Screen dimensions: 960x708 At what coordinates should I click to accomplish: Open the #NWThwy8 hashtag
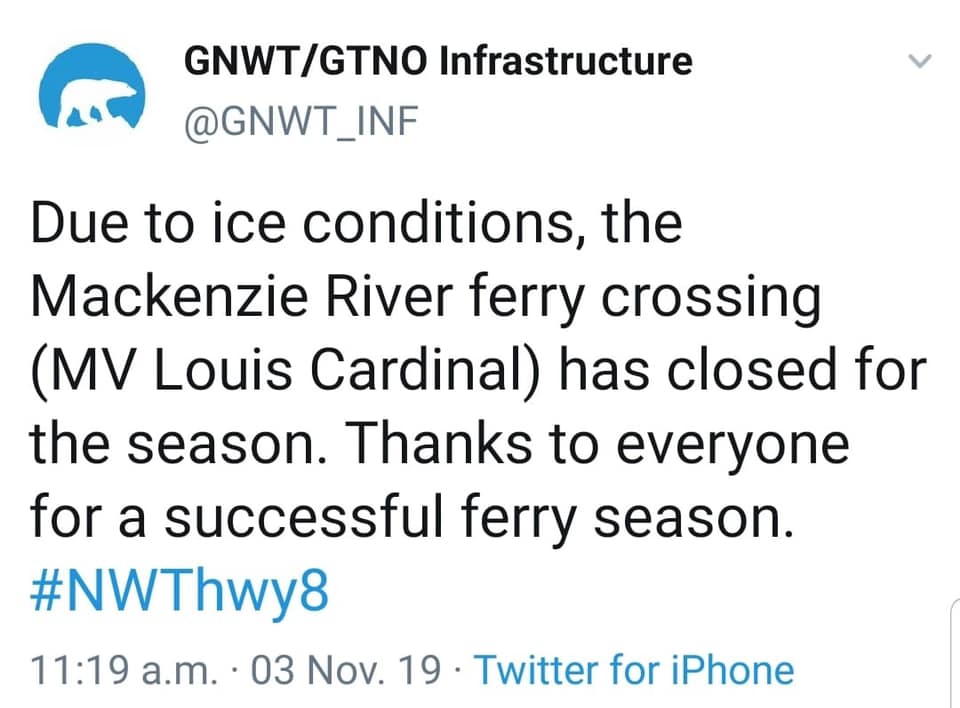(x=178, y=592)
